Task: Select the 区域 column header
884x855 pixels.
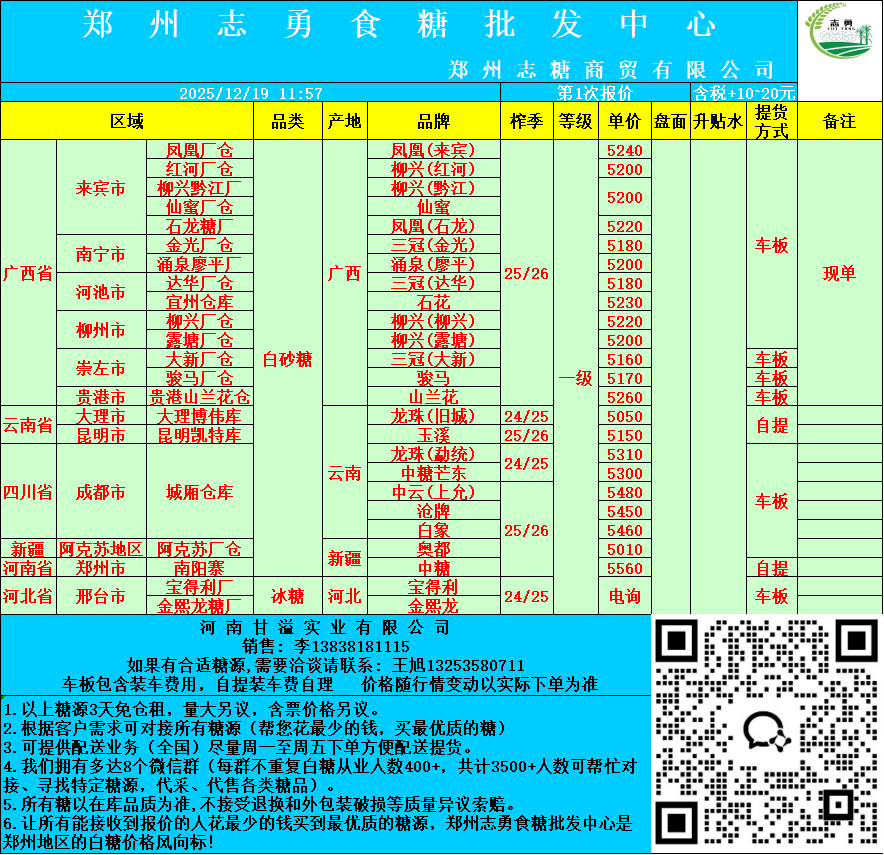Action: click(x=127, y=122)
